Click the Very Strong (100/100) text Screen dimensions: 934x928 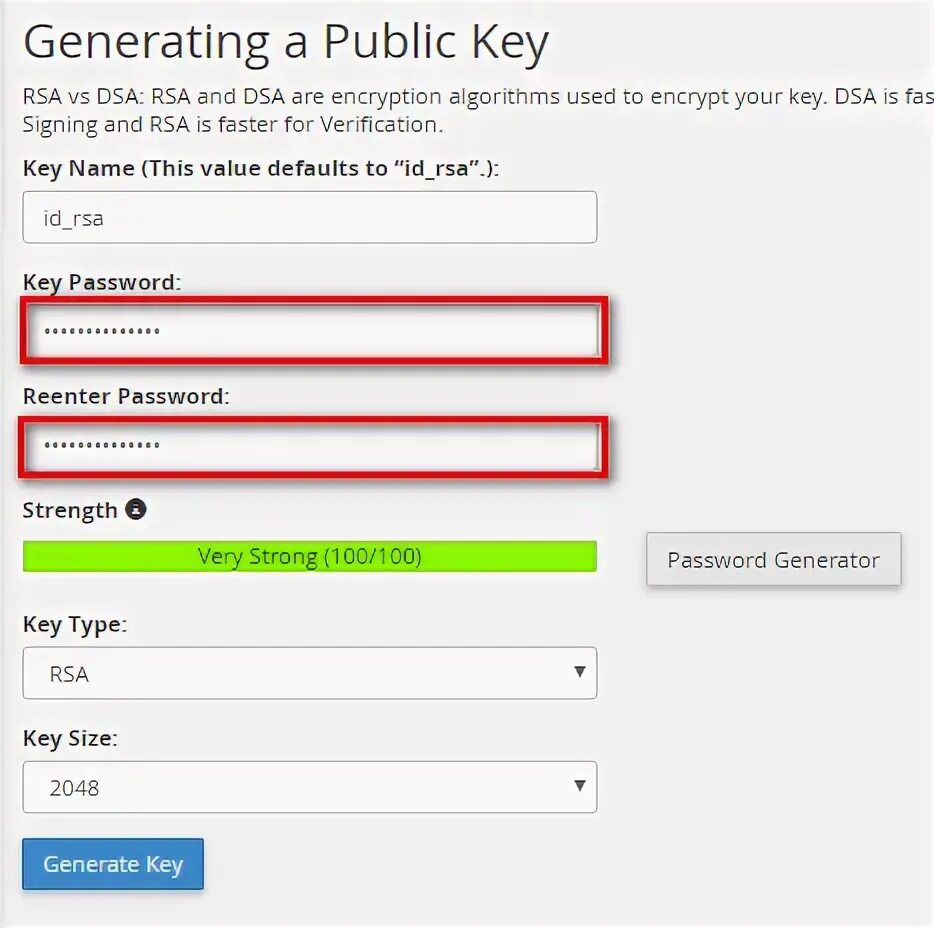pyautogui.click(x=309, y=556)
